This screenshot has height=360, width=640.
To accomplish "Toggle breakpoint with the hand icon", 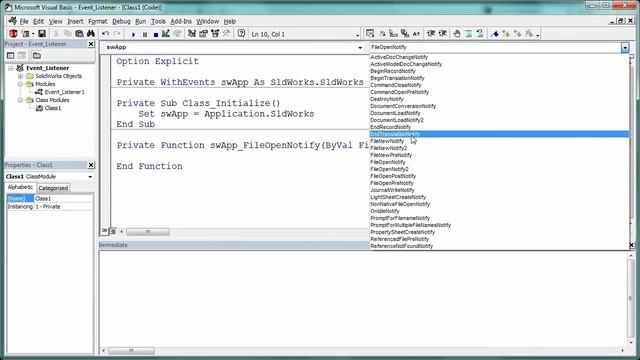I will (x=457, y=34).
